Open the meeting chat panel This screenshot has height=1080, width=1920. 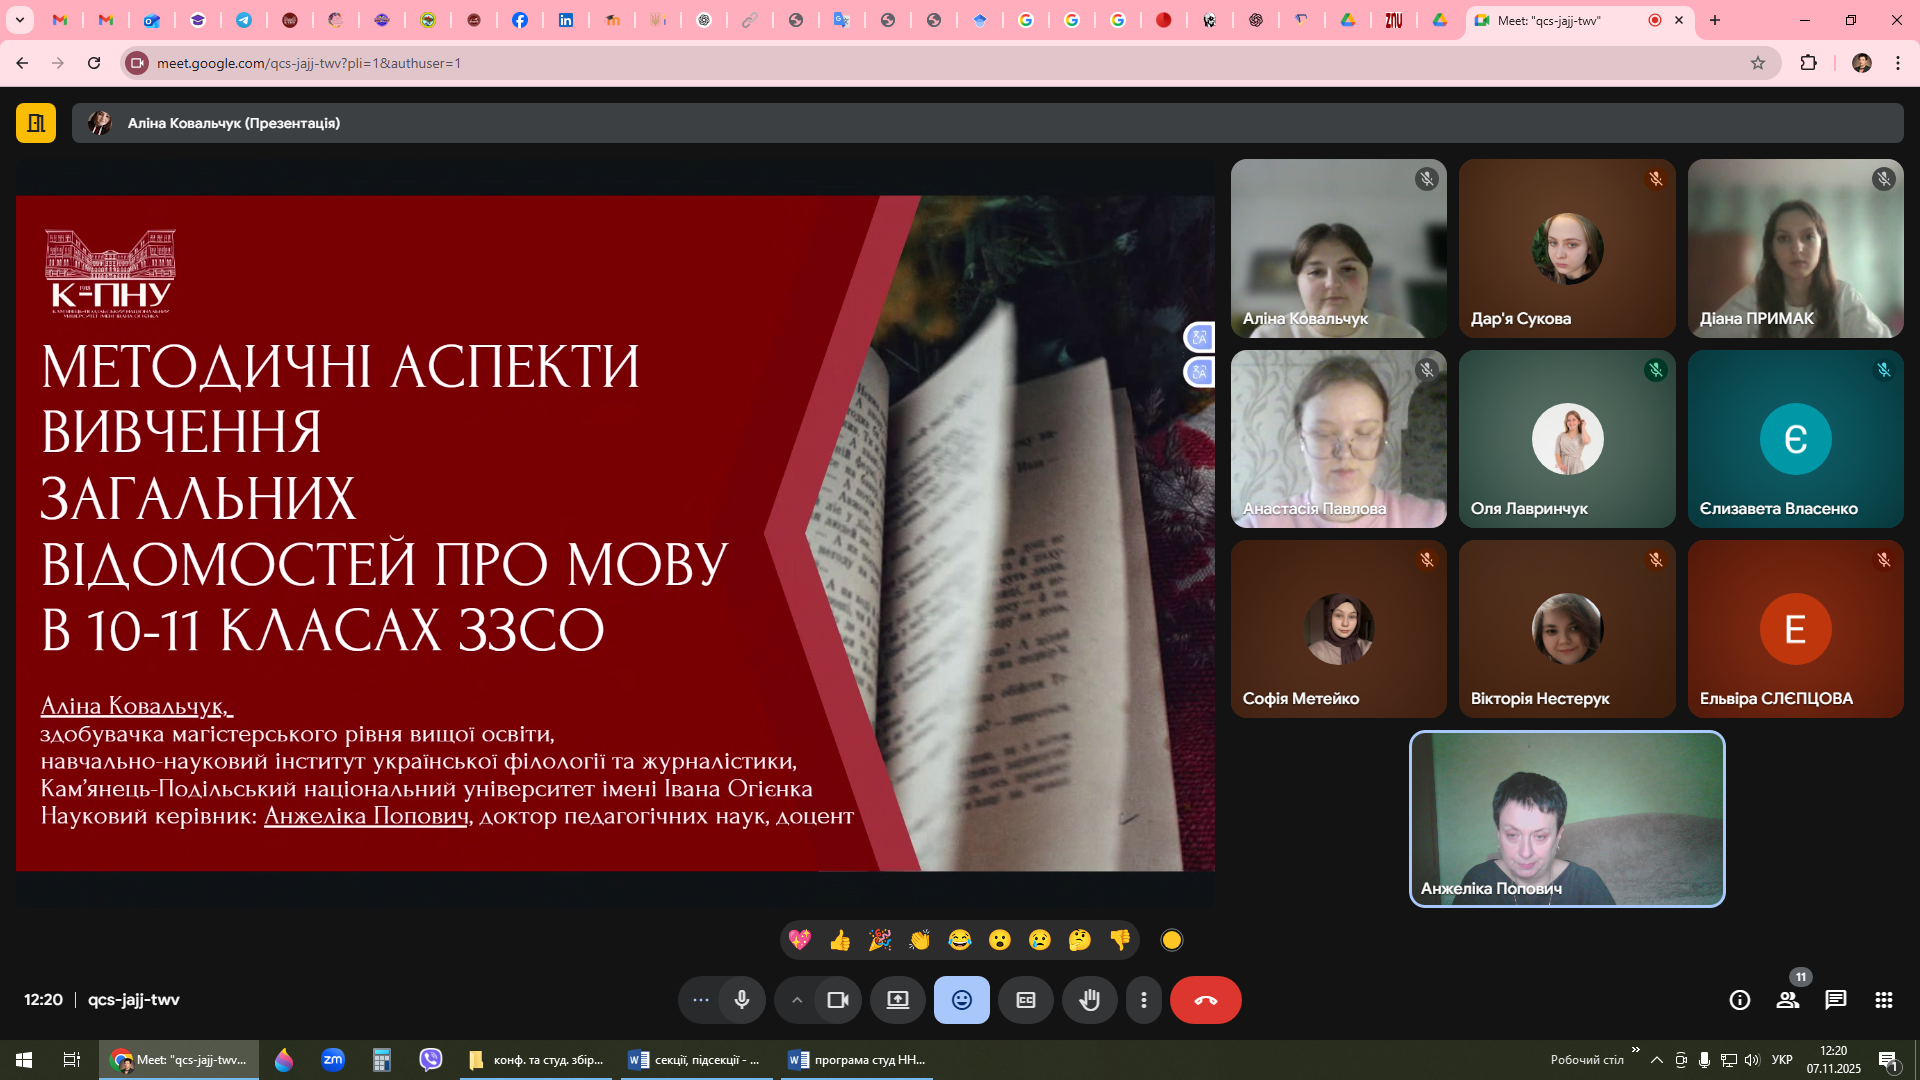tap(1835, 1000)
